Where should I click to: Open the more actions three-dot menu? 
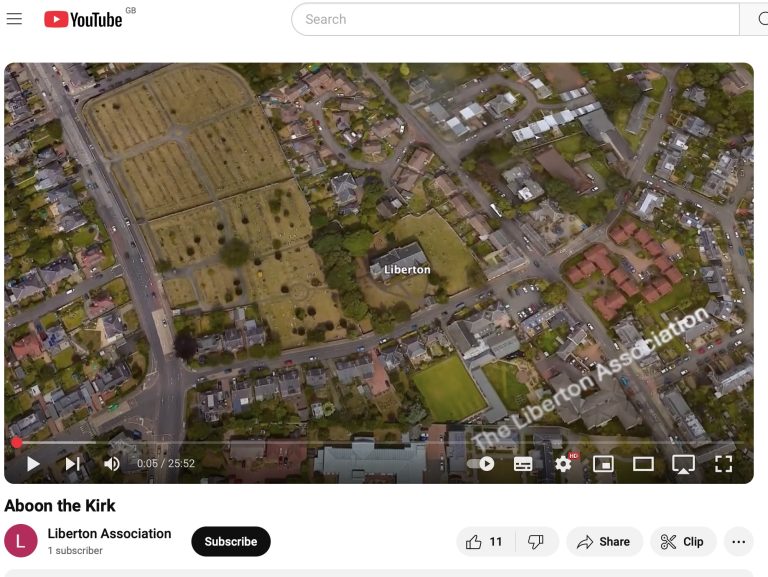click(739, 542)
